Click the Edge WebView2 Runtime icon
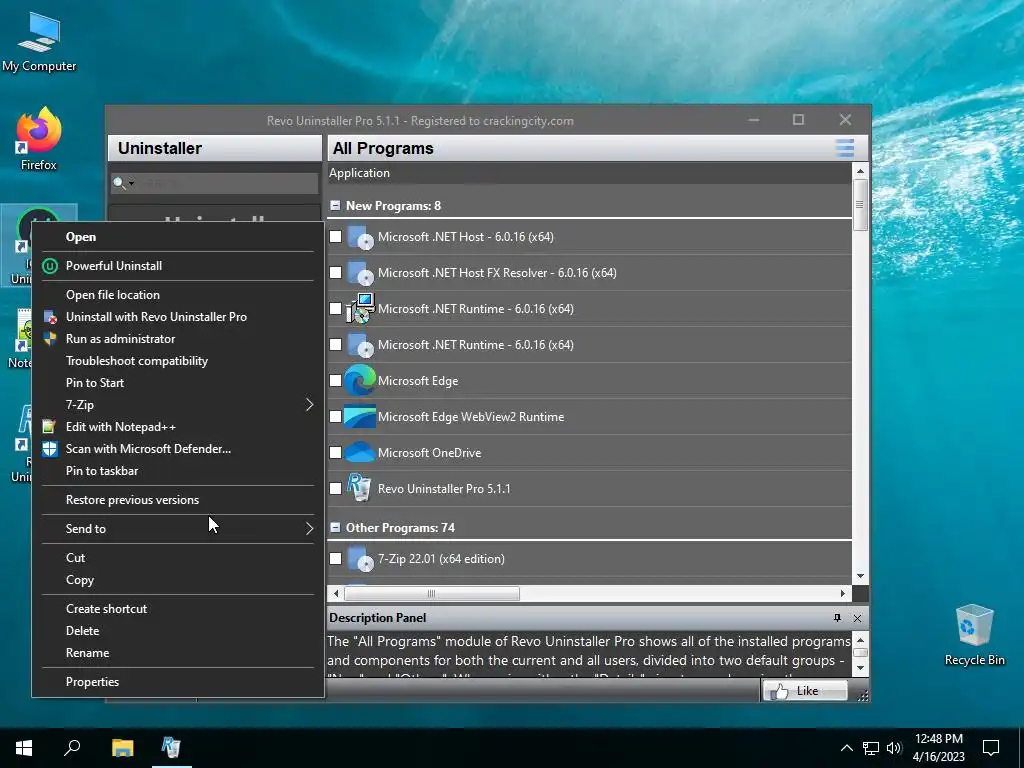The image size is (1024, 768). (360, 417)
